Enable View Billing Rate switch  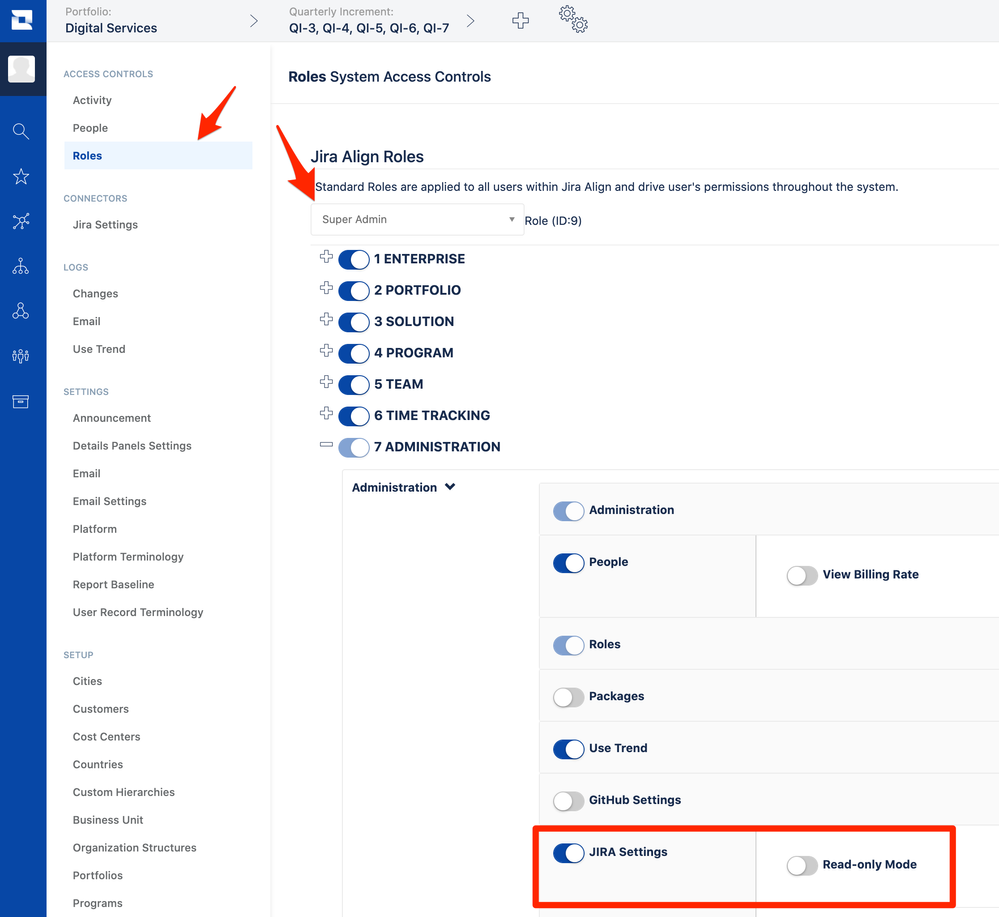[x=802, y=575]
